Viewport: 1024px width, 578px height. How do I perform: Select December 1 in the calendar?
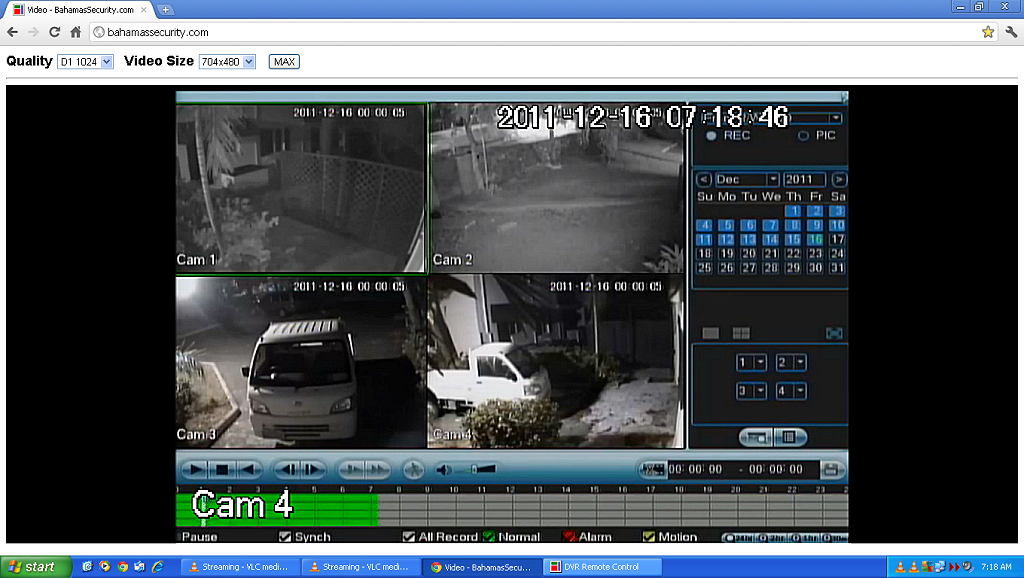tap(793, 211)
